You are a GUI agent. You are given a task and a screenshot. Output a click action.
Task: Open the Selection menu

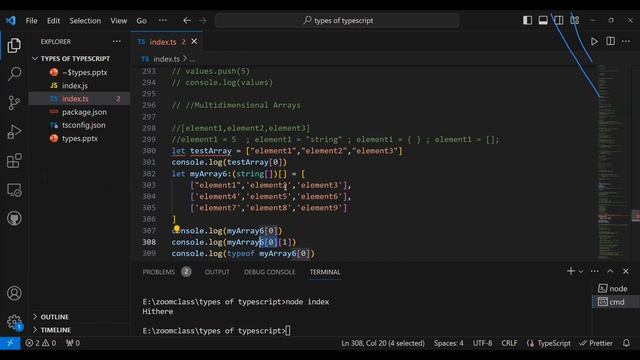[x=85, y=20]
